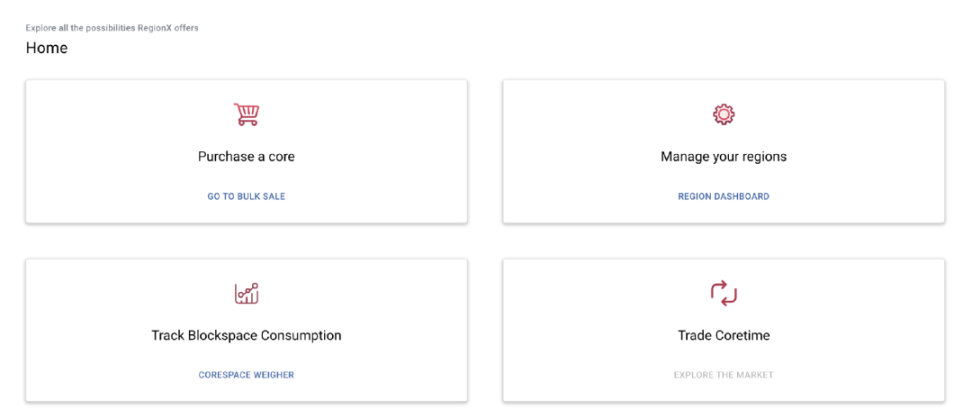Image resolution: width=972 pixels, height=419 pixels.
Task: Click the 'Purchase a core' title text
Action: pos(246,157)
